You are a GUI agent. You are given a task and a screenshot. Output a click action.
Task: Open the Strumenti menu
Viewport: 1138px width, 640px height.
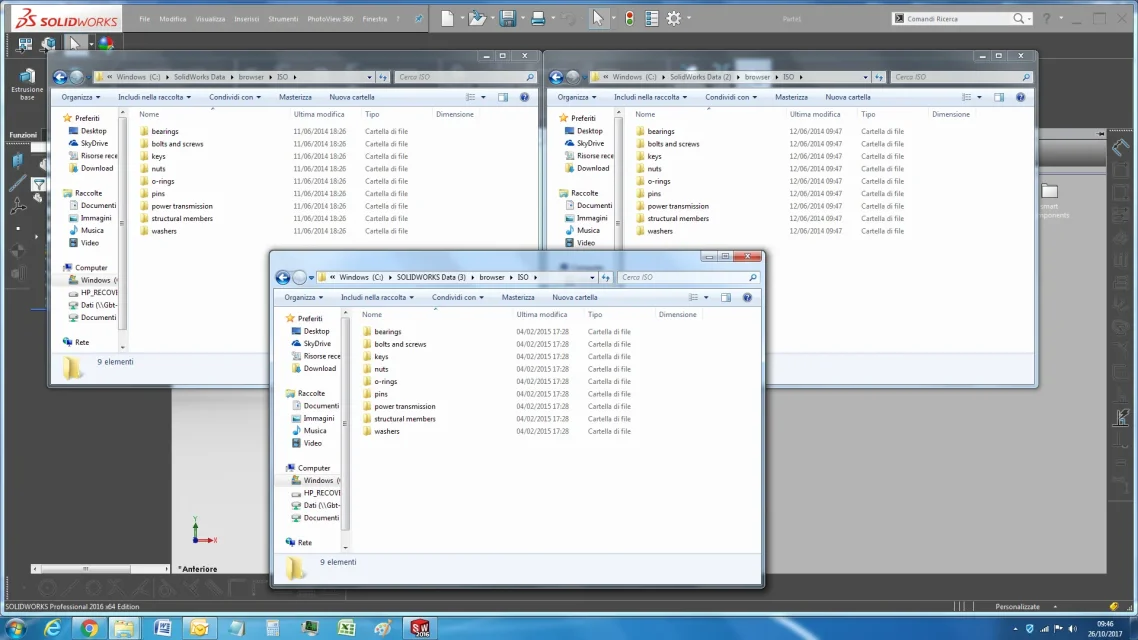(x=283, y=19)
